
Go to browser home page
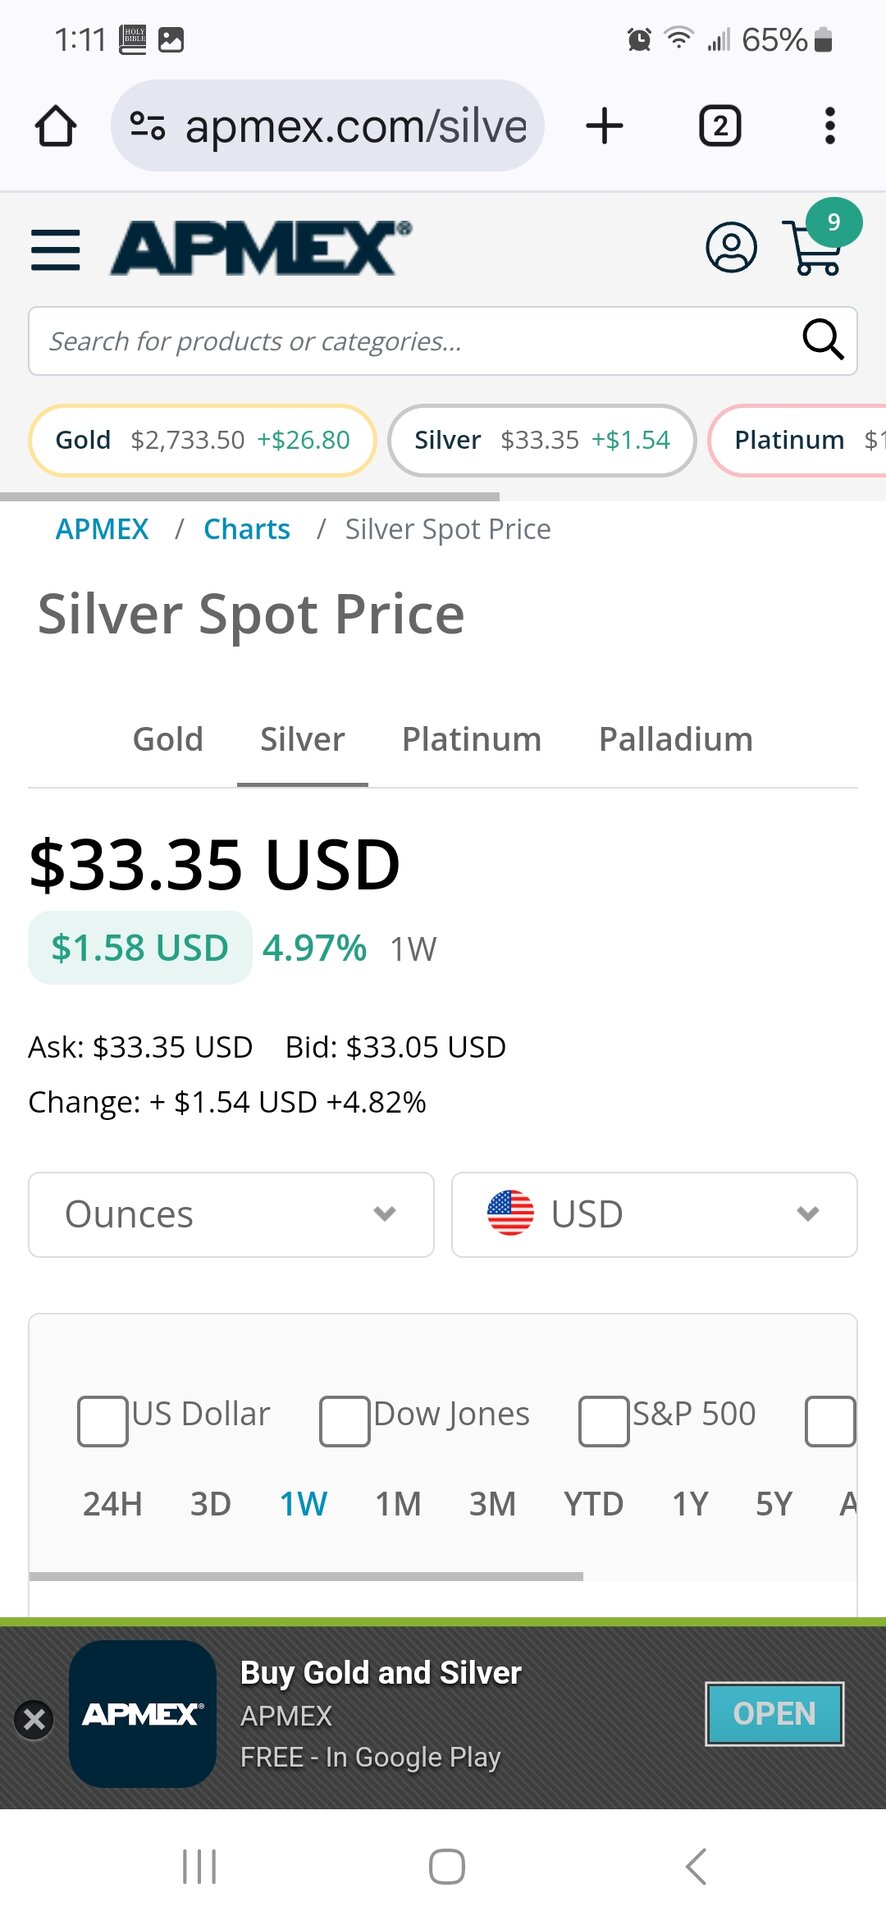point(56,127)
